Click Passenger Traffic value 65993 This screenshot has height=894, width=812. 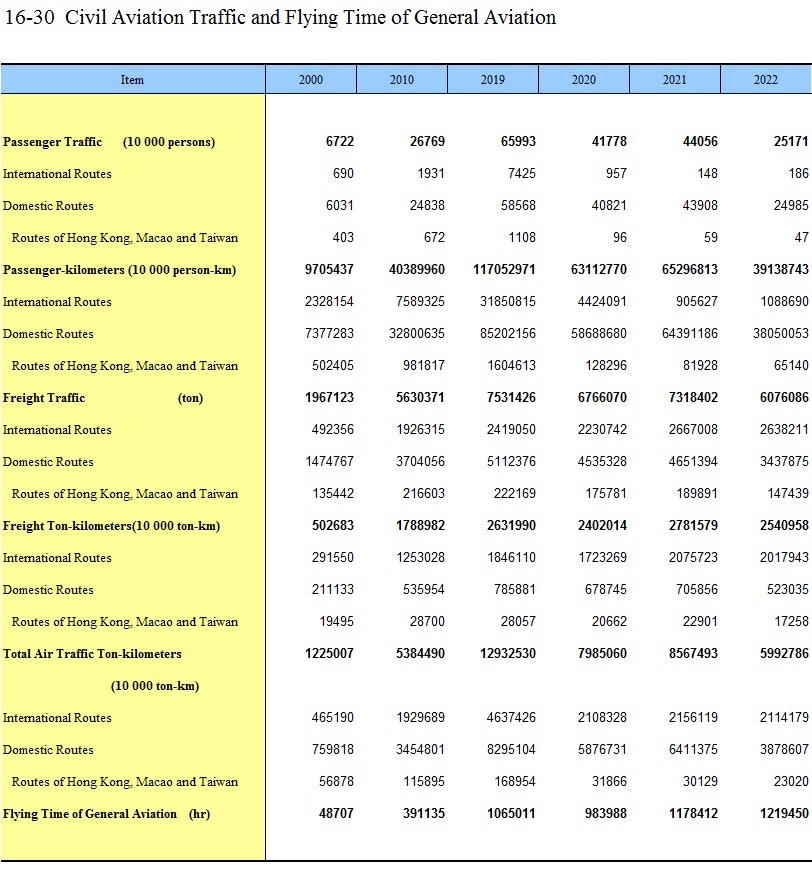[518, 141]
